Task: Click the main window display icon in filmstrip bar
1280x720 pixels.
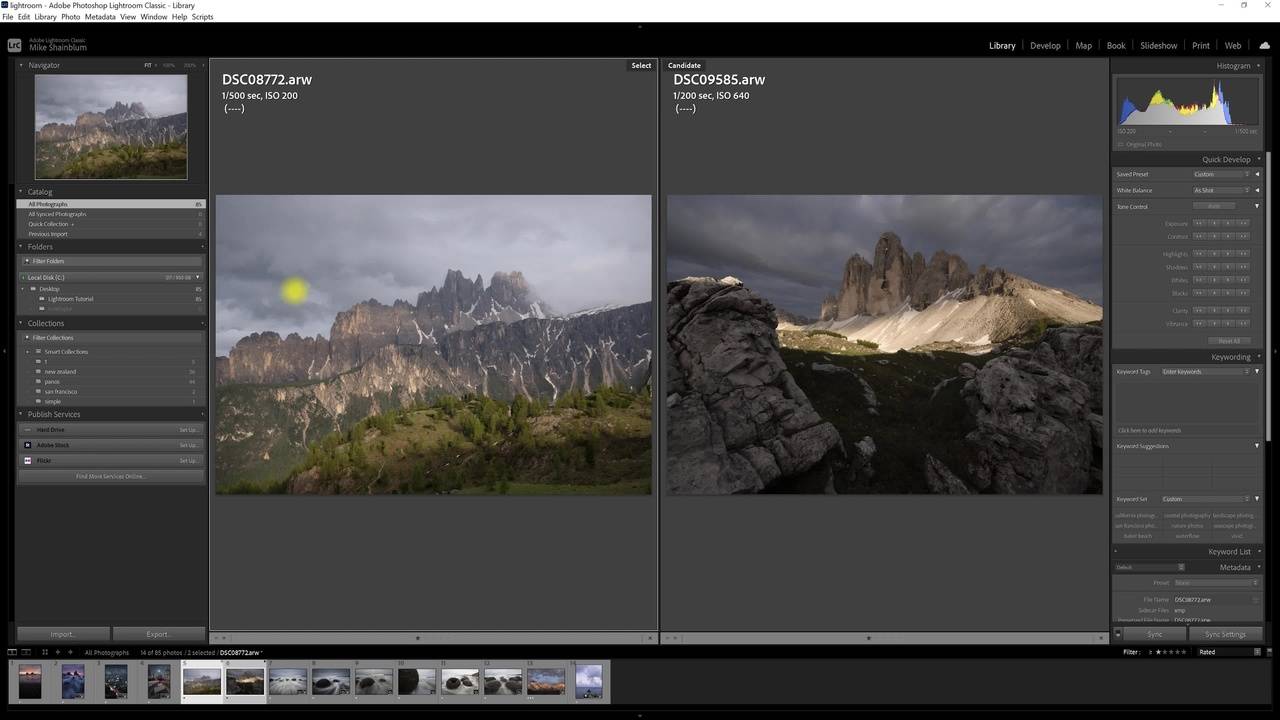Action: (x=12, y=652)
